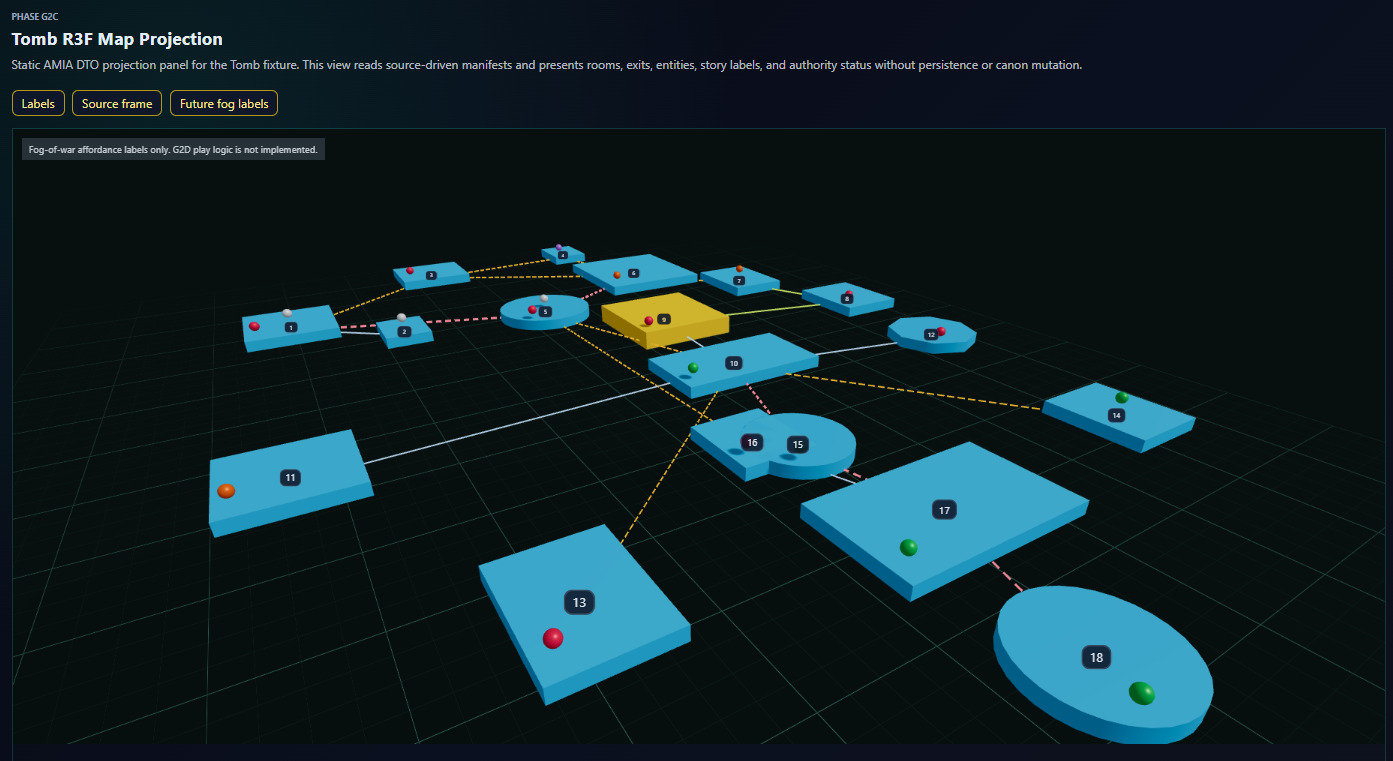
Task: Choose room 4 number label
Action: tap(563, 255)
